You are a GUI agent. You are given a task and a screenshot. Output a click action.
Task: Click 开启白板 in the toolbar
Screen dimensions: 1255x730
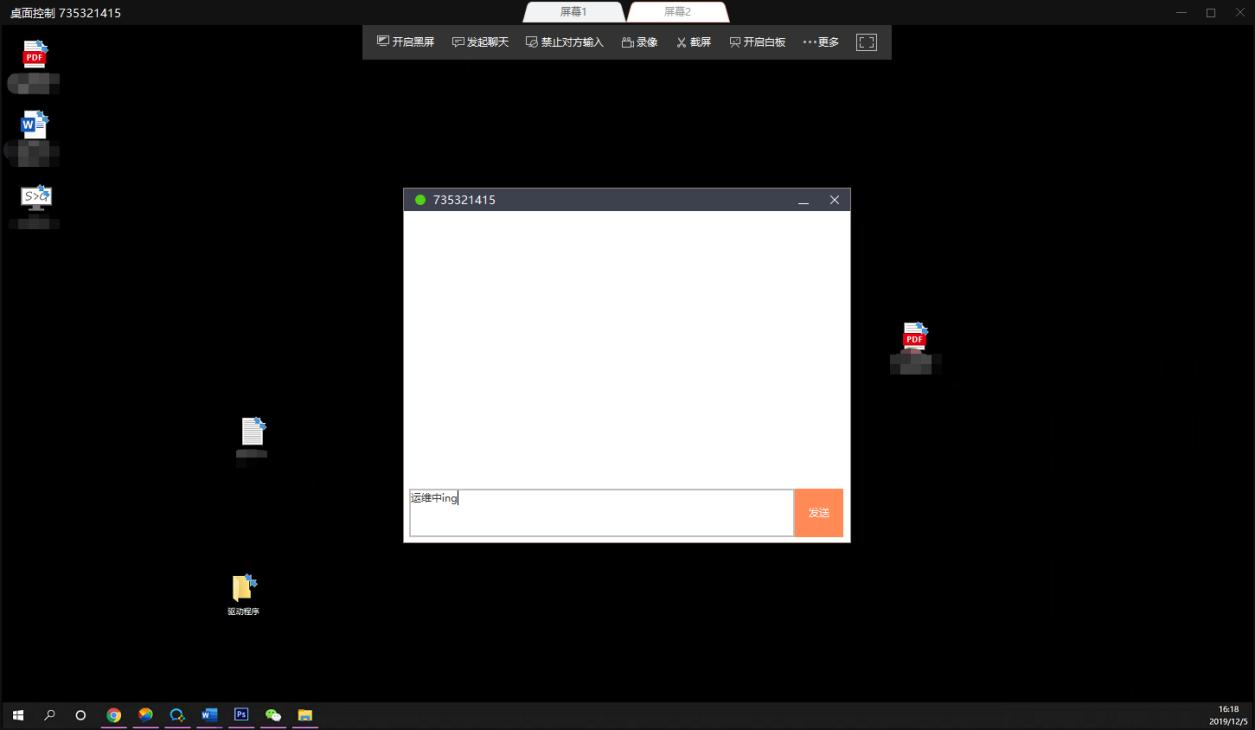757,42
